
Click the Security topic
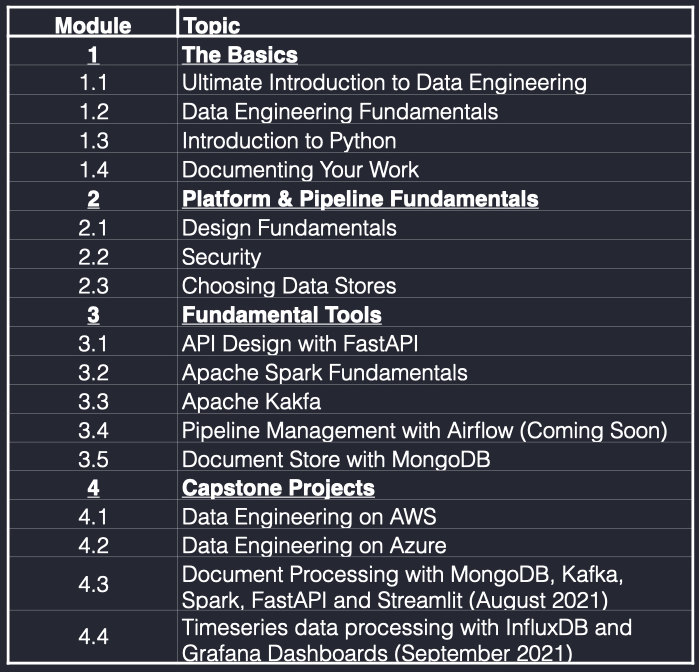coord(221,257)
